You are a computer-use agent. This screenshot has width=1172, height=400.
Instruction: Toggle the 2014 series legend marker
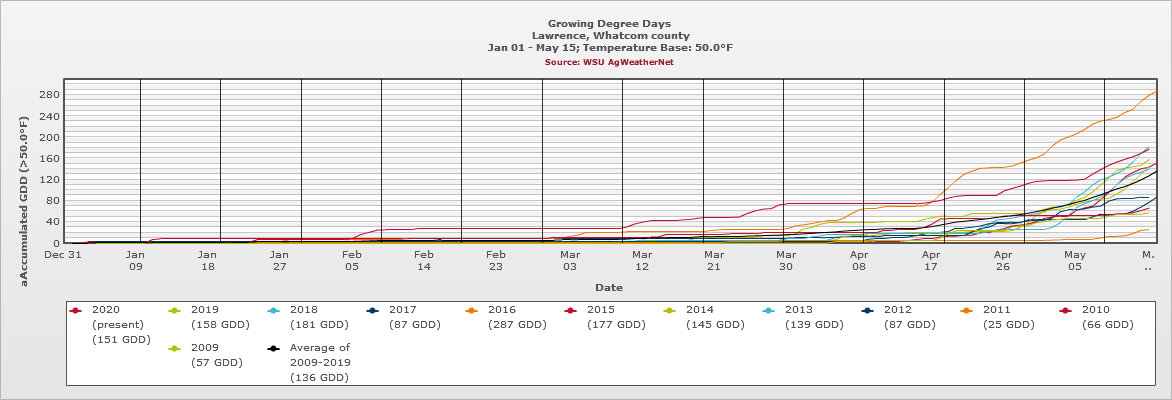[670, 310]
